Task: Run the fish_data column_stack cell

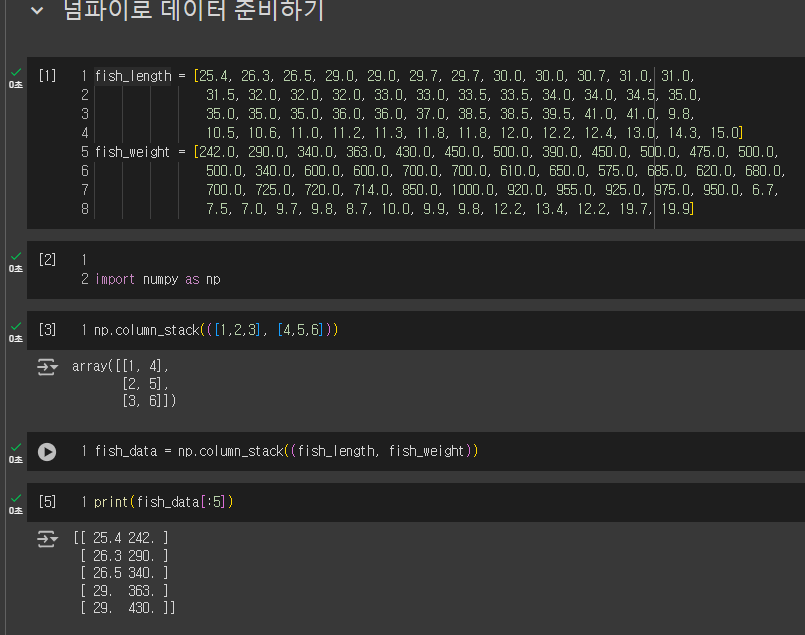Action: [47, 452]
